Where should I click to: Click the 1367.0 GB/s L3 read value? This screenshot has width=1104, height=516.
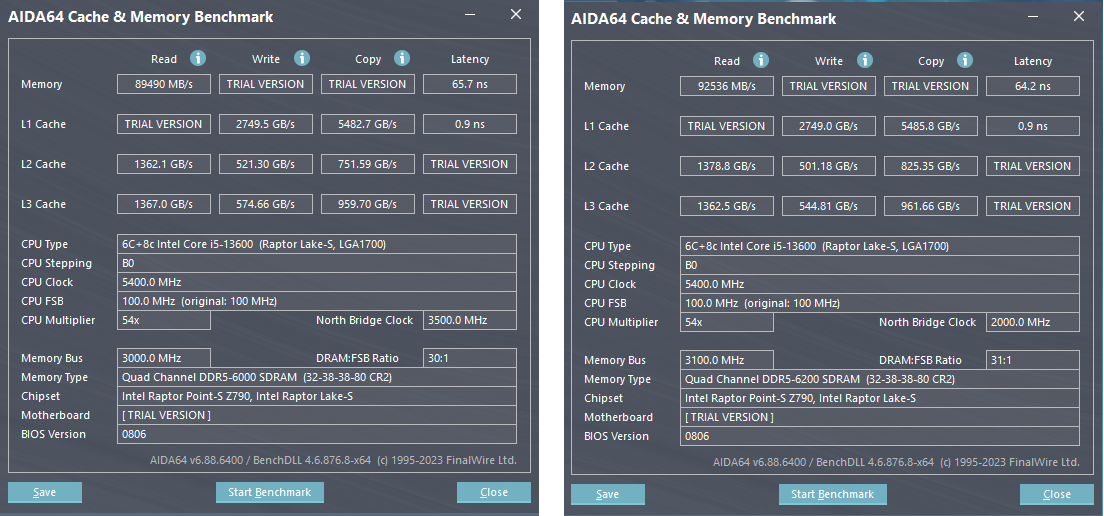tap(164, 204)
